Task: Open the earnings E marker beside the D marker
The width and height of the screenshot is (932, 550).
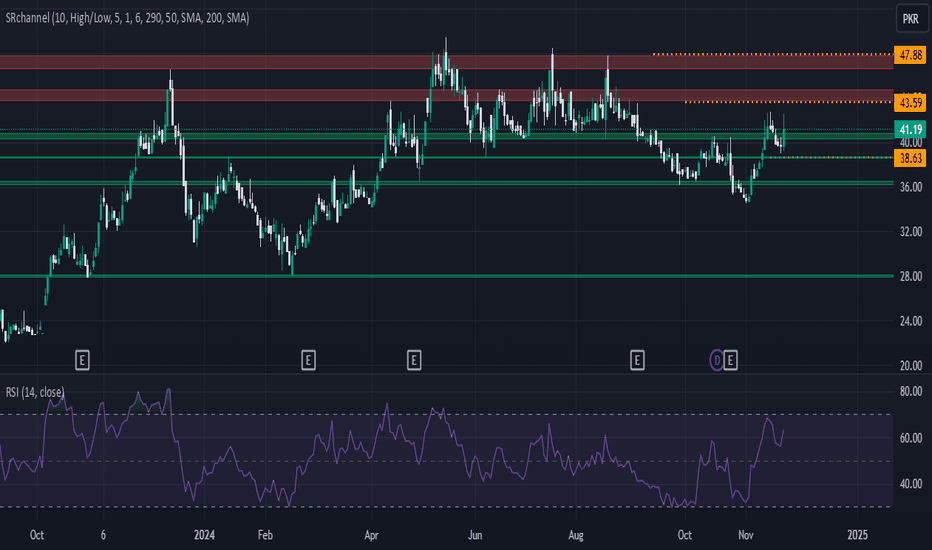Action: coord(731,360)
